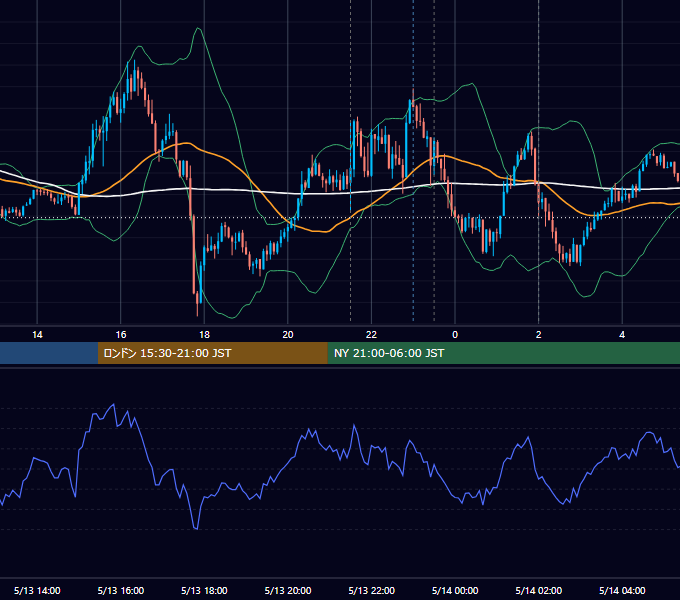The height and width of the screenshot is (600, 680).
Task: Click the 5/14 00:00 date label
Action: (455, 590)
